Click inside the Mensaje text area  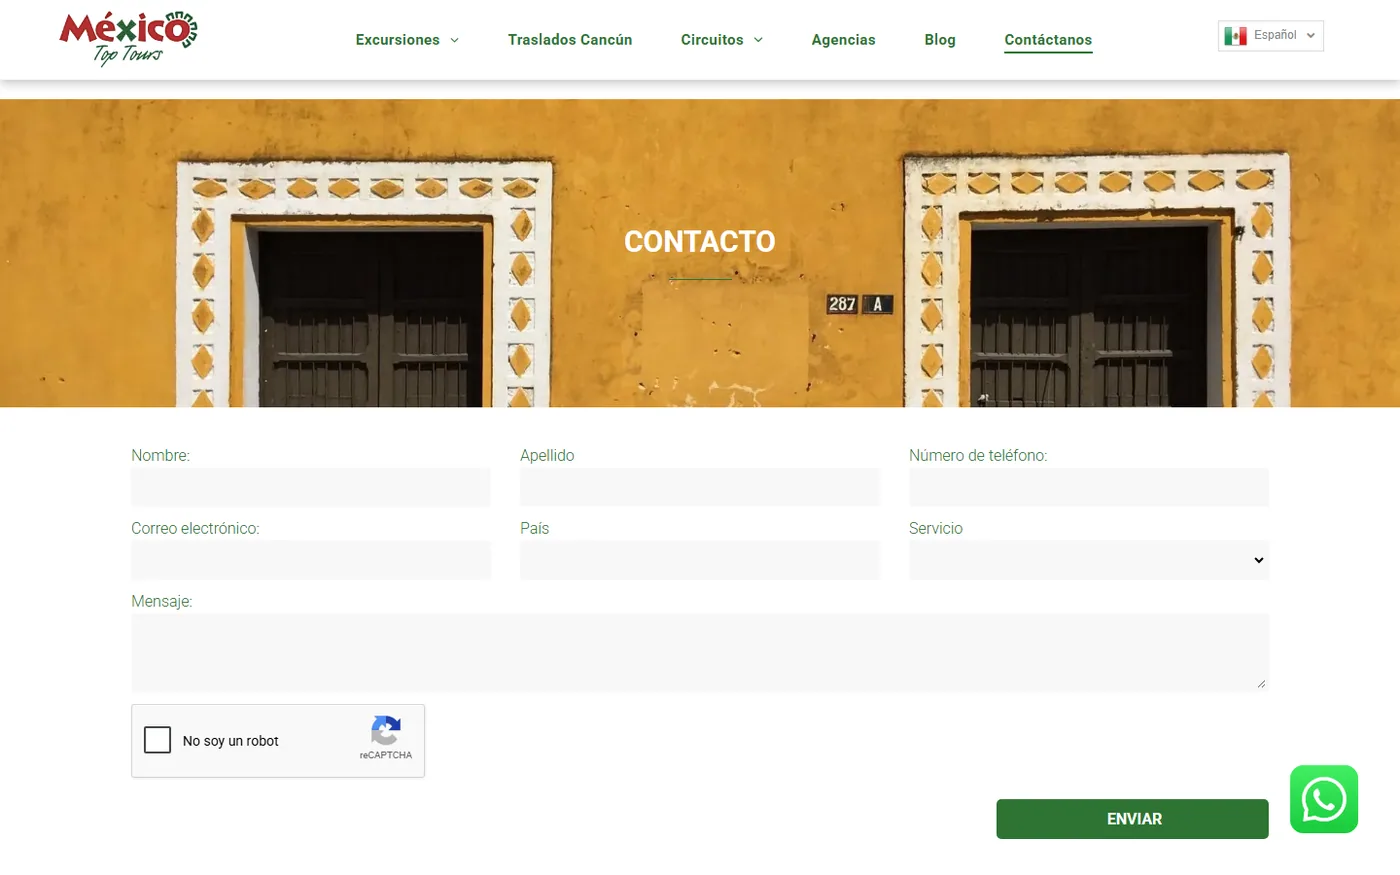(x=700, y=652)
